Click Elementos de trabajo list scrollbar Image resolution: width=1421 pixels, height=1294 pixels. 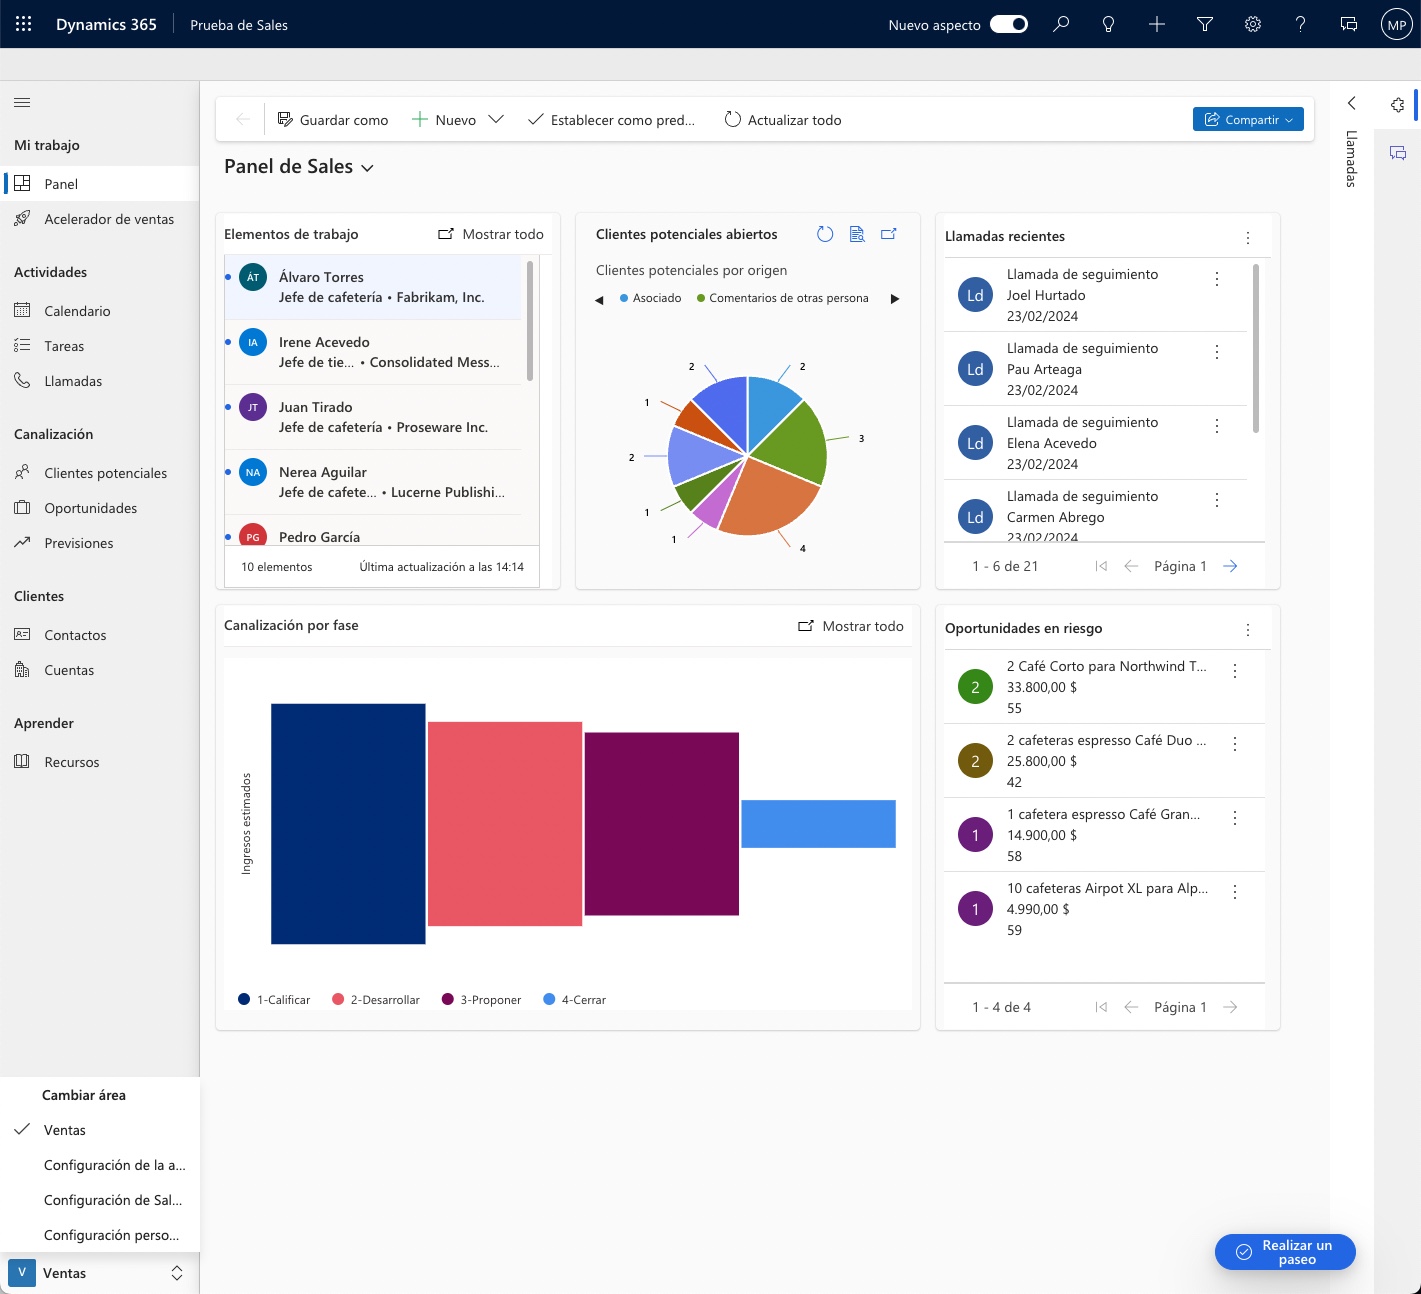coord(529,320)
